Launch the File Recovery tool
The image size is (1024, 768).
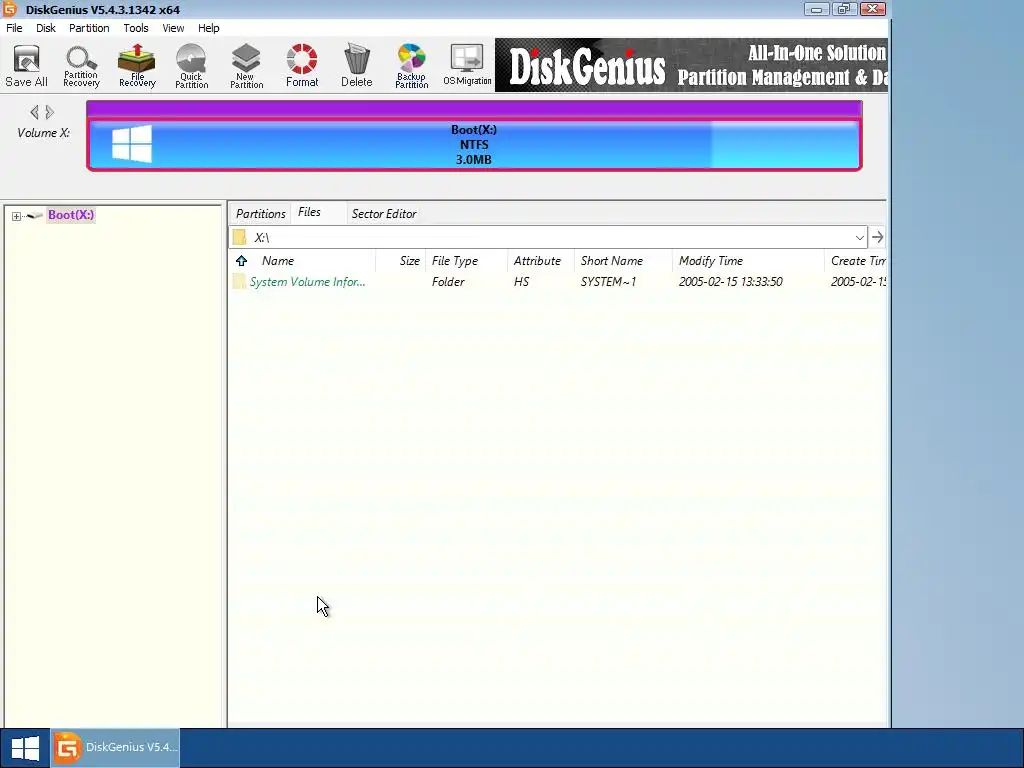pyautogui.click(x=137, y=66)
